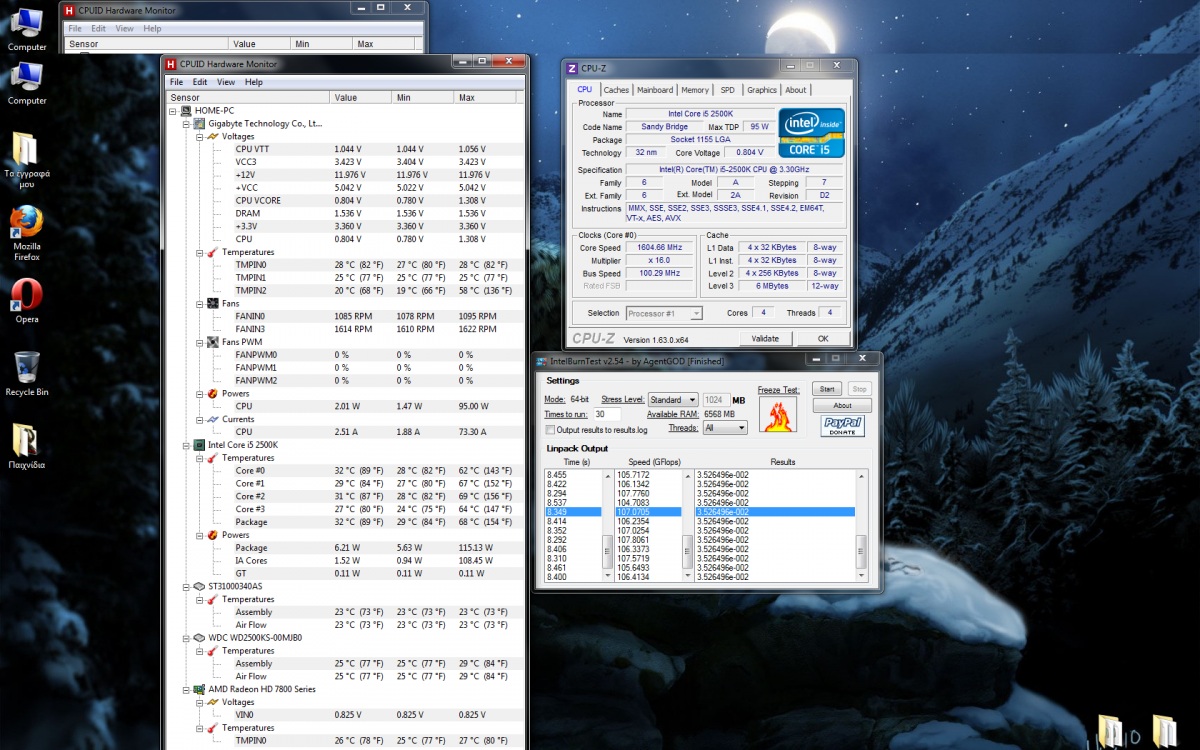1200x750 pixels.
Task: Open the About tab in CPU-Z
Action: (796, 90)
